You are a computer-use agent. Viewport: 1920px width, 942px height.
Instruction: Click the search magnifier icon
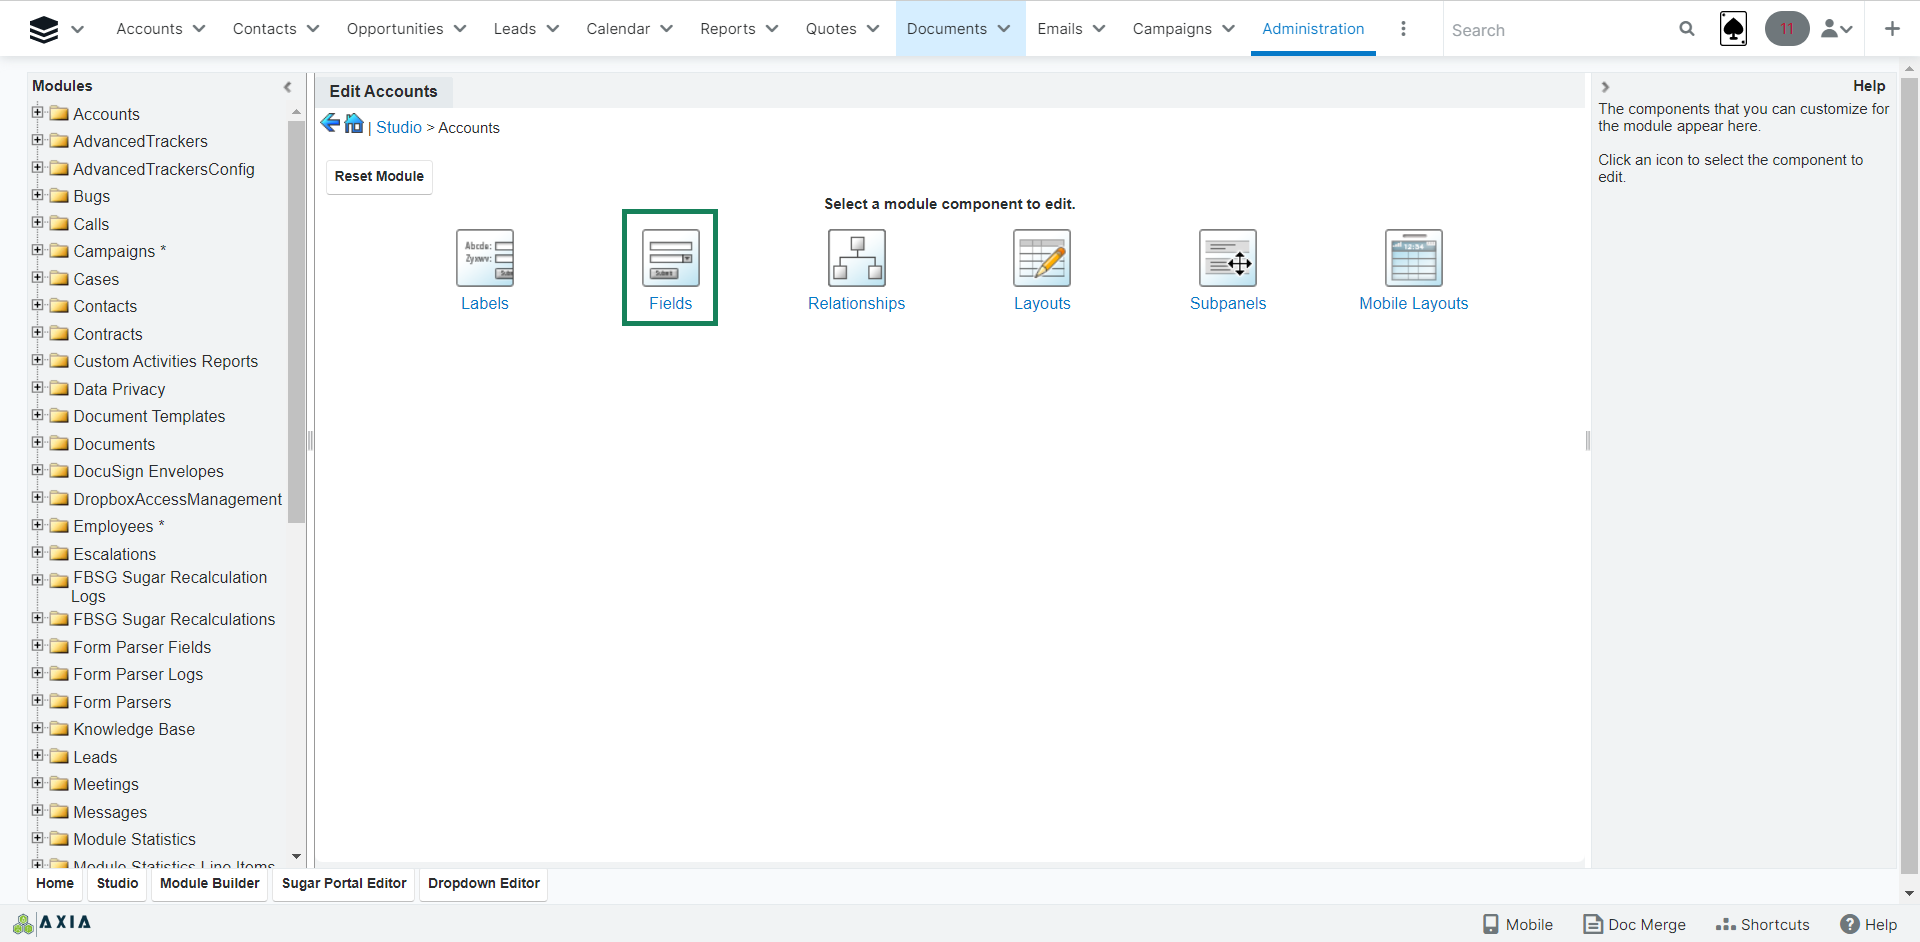click(x=1687, y=29)
